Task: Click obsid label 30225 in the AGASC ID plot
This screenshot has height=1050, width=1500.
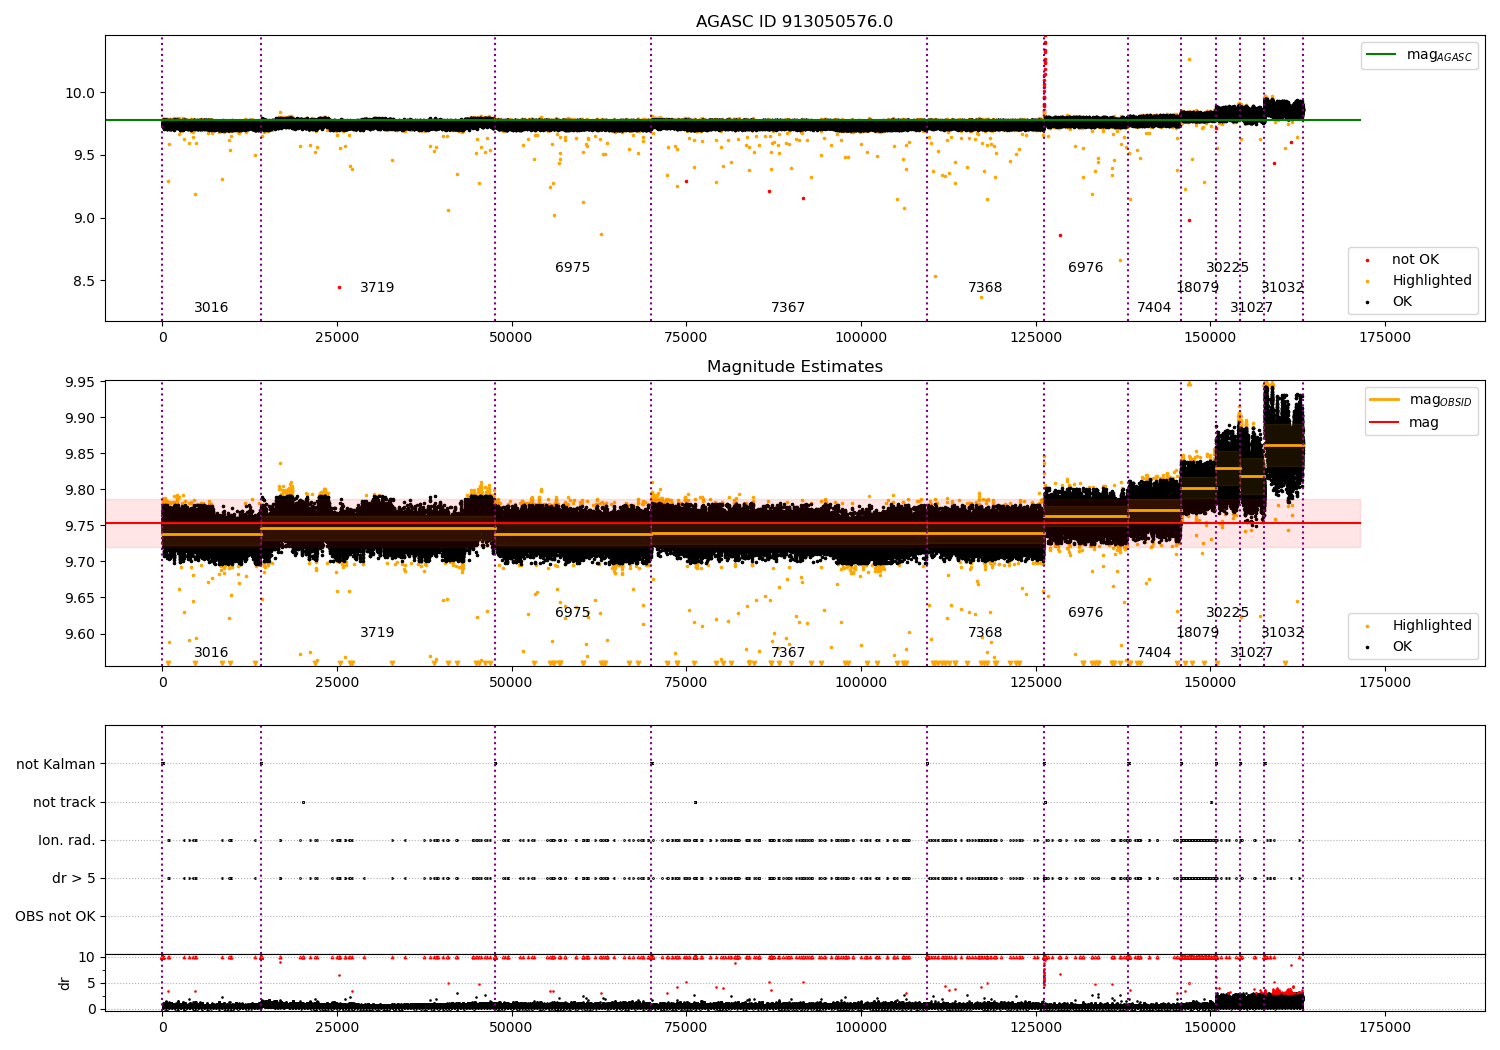Action: pos(1228,268)
